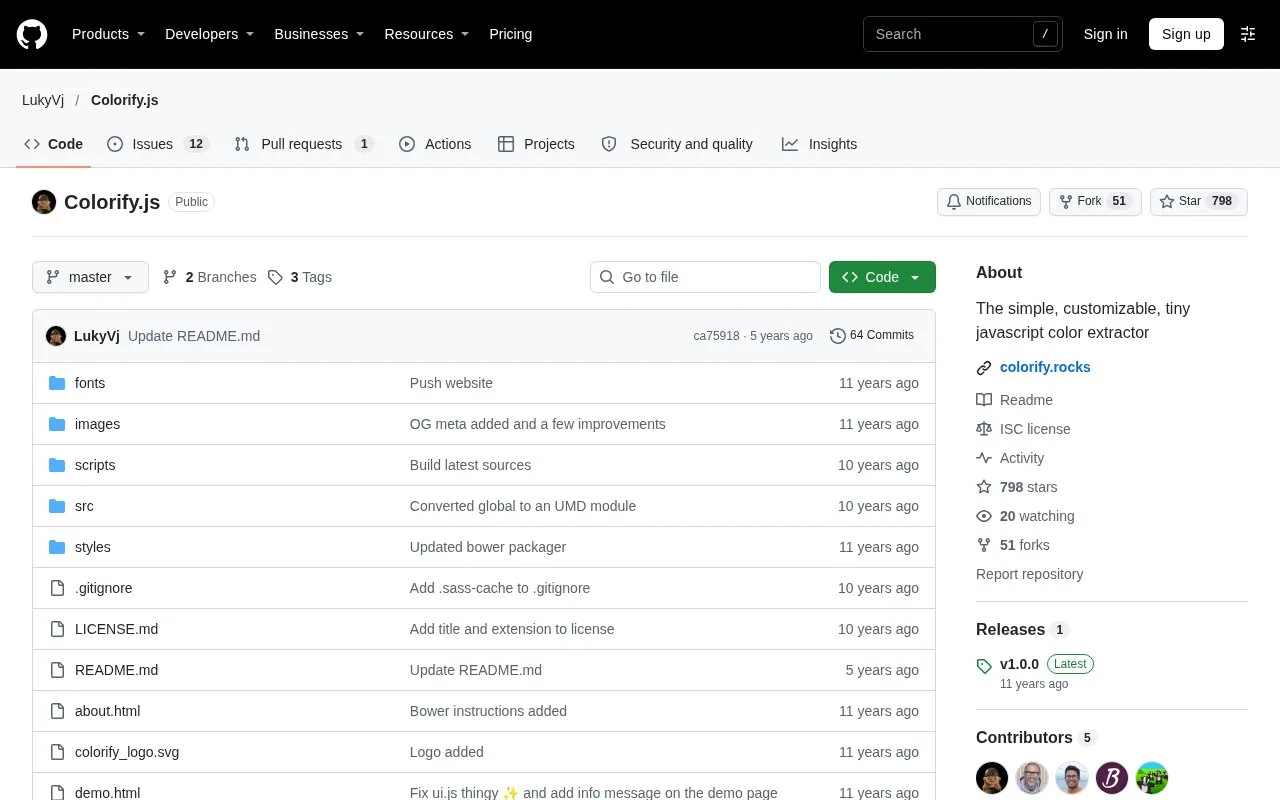Screen dimensions: 1280x800
Task: Click the LukyVj avatar next to repository title
Action: [x=44, y=202]
